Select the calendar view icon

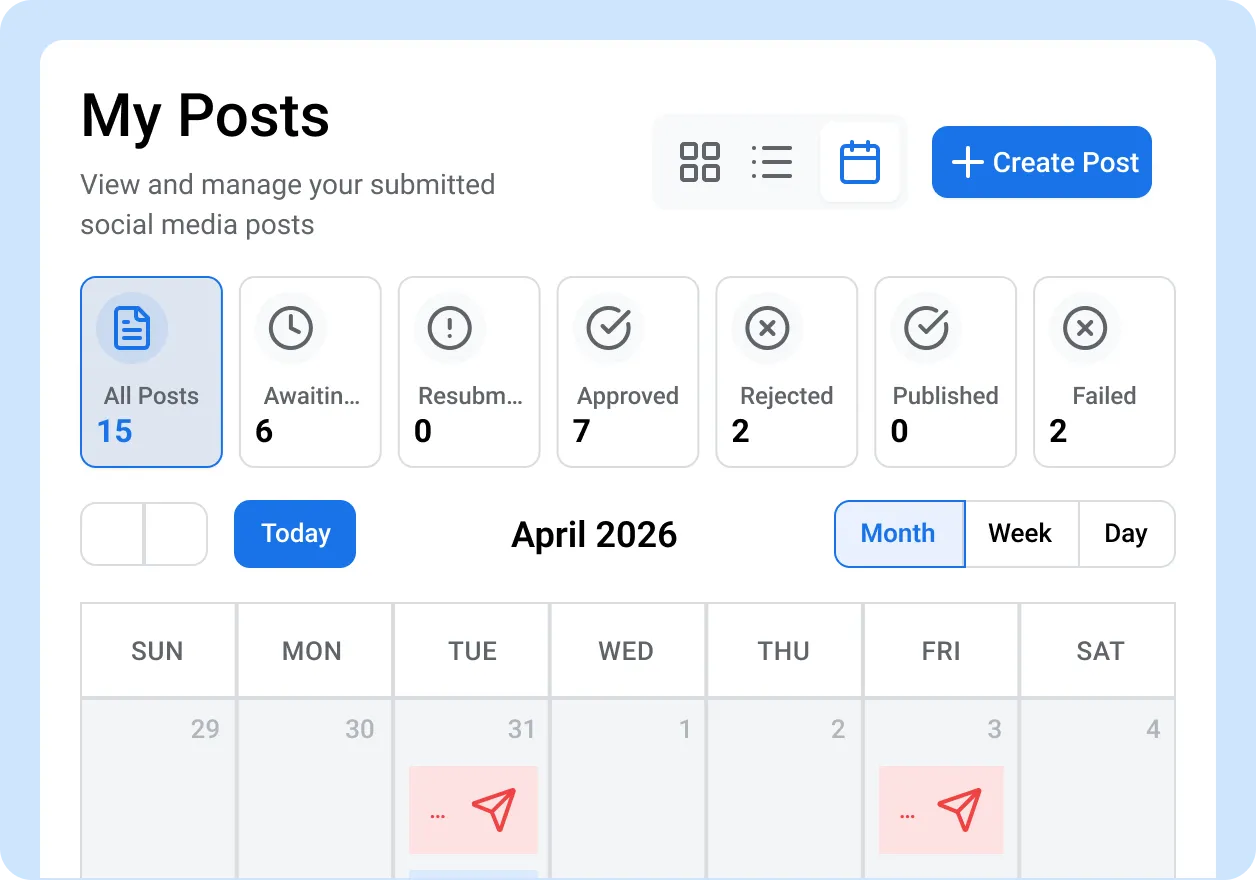coord(860,162)
